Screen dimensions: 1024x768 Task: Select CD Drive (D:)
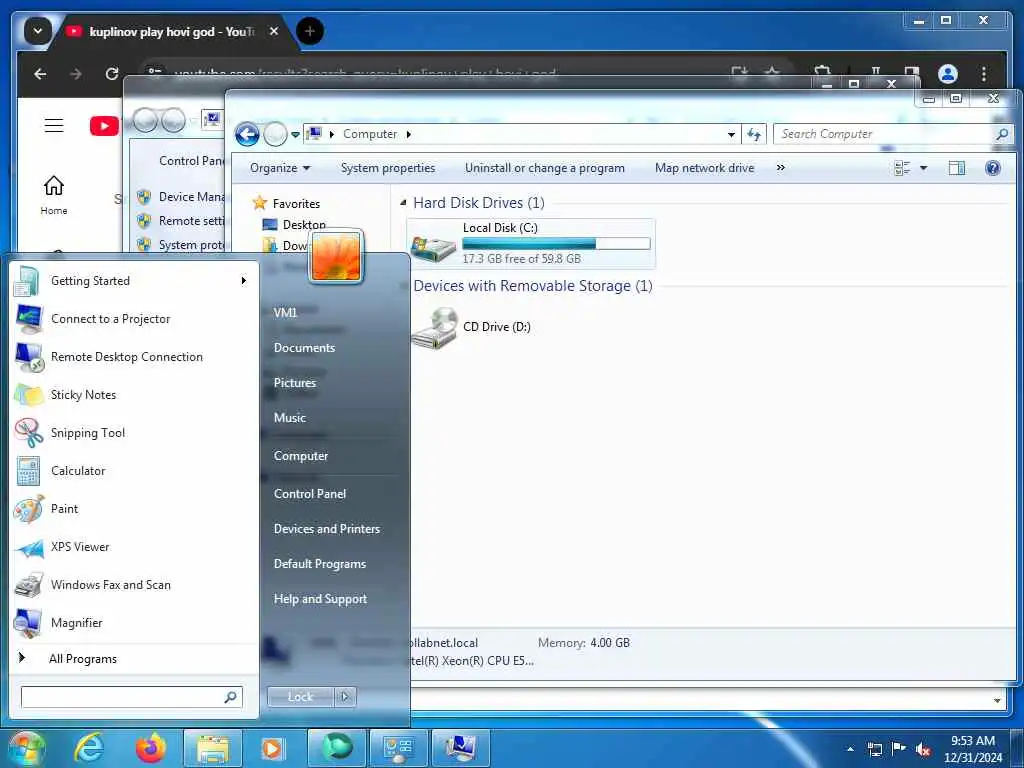point(472,327)
